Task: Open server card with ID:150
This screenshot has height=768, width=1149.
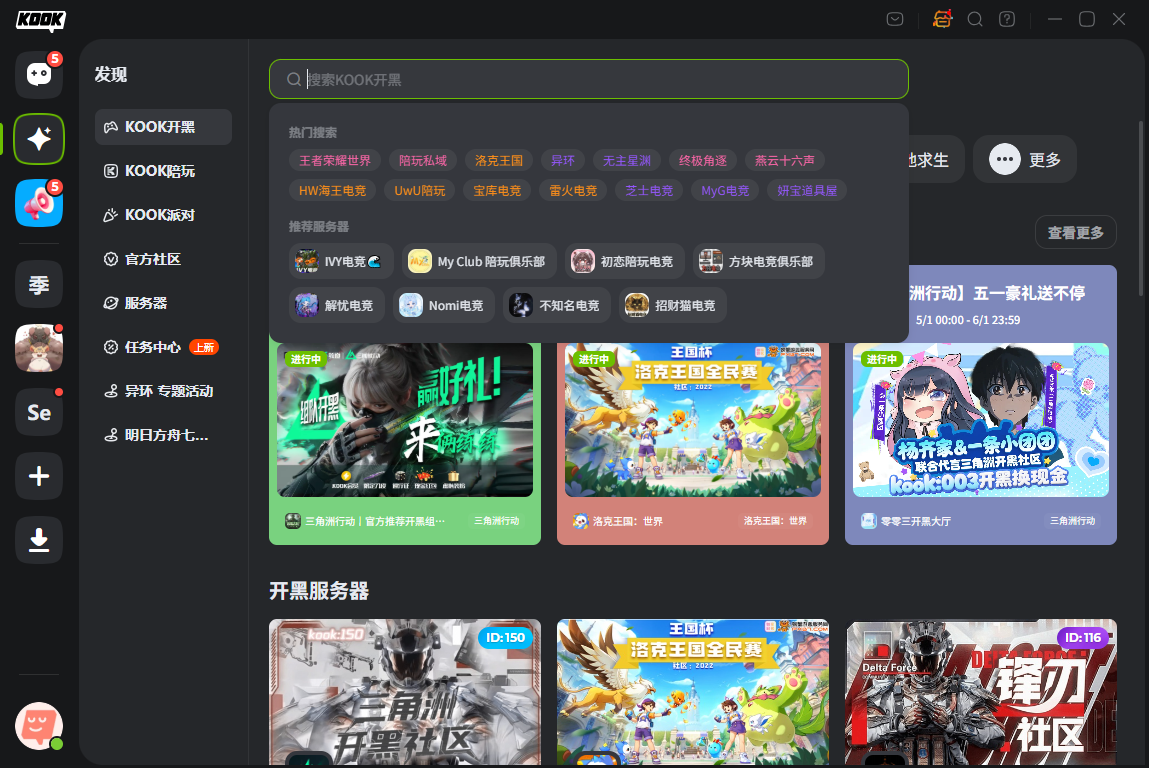Action: tap(404, 693)
